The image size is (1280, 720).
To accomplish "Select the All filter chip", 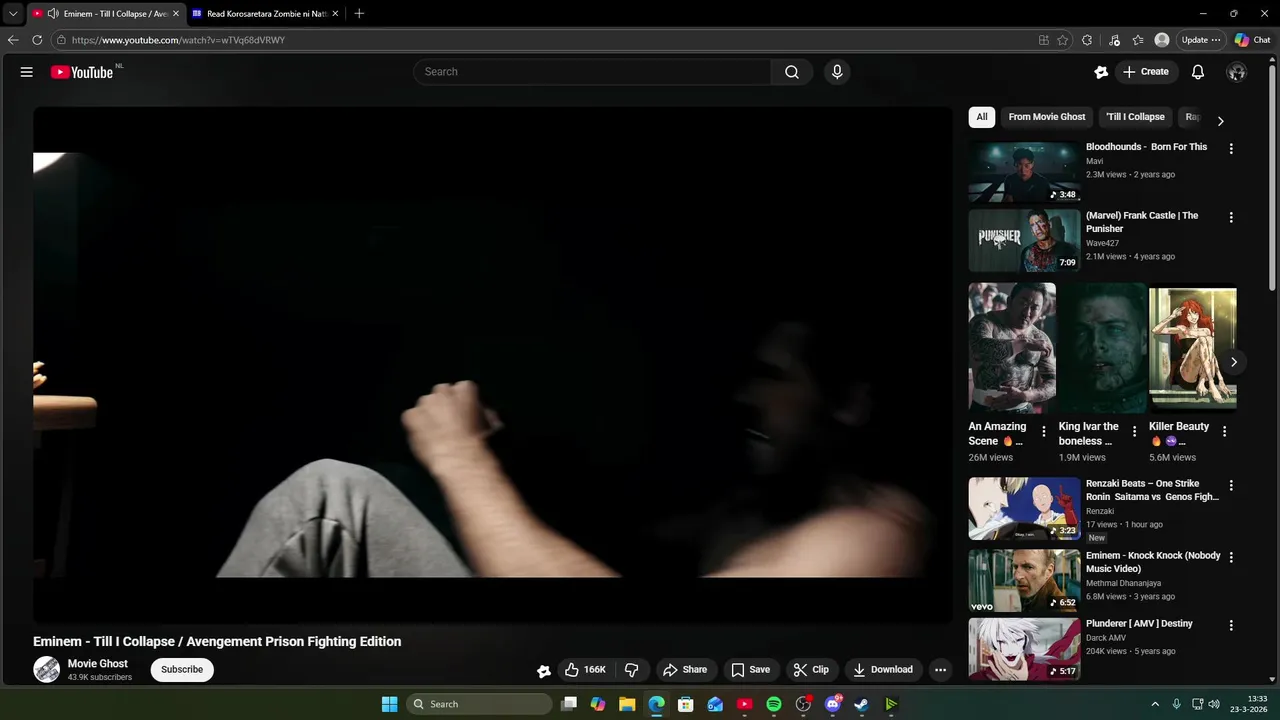I will 982,117.
